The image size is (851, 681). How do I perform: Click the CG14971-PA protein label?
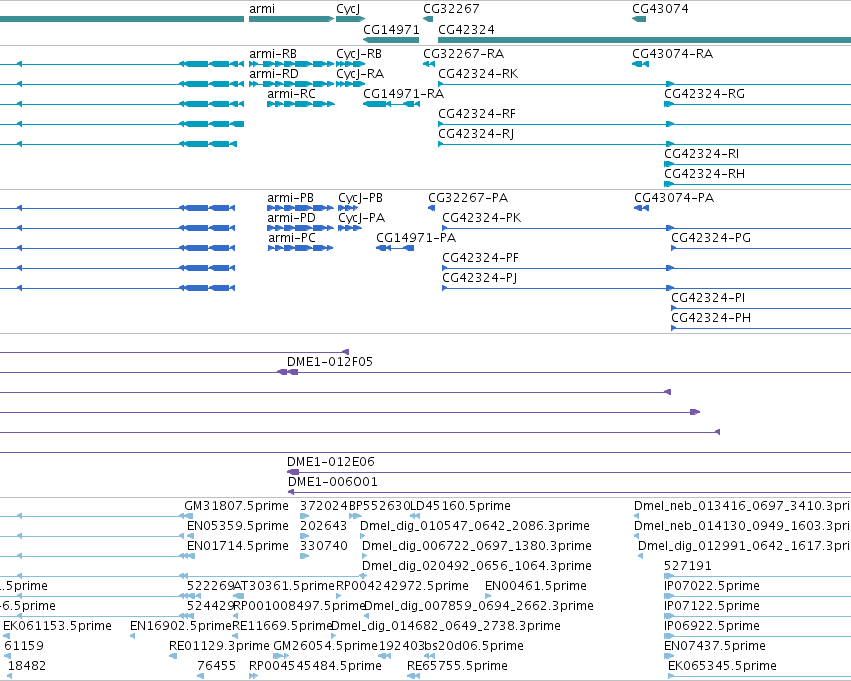(416, 239)
